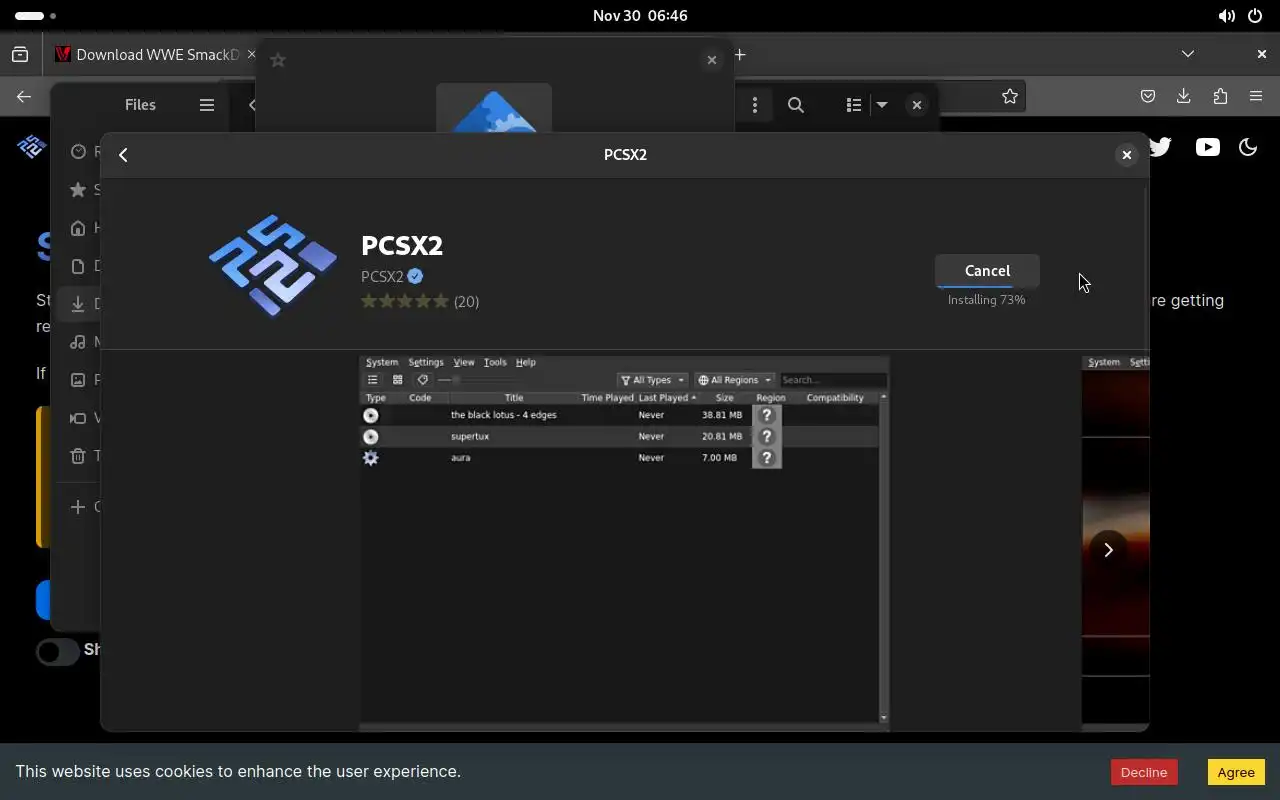Click the installing progress bar

pos(986,287)
